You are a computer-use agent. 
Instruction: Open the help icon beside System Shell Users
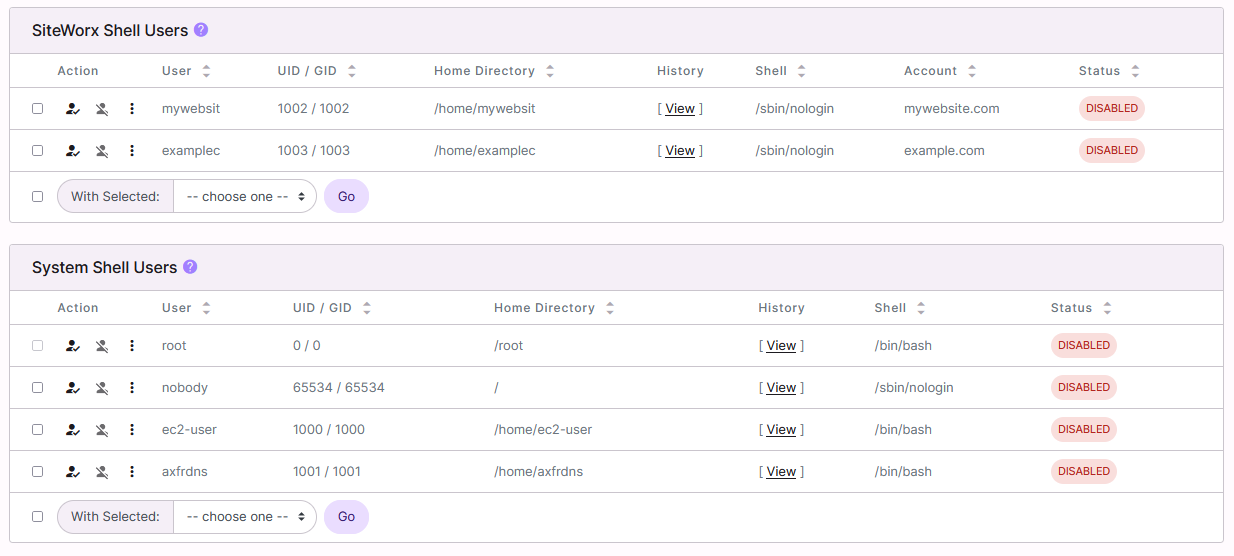click(x=190, y=267)
